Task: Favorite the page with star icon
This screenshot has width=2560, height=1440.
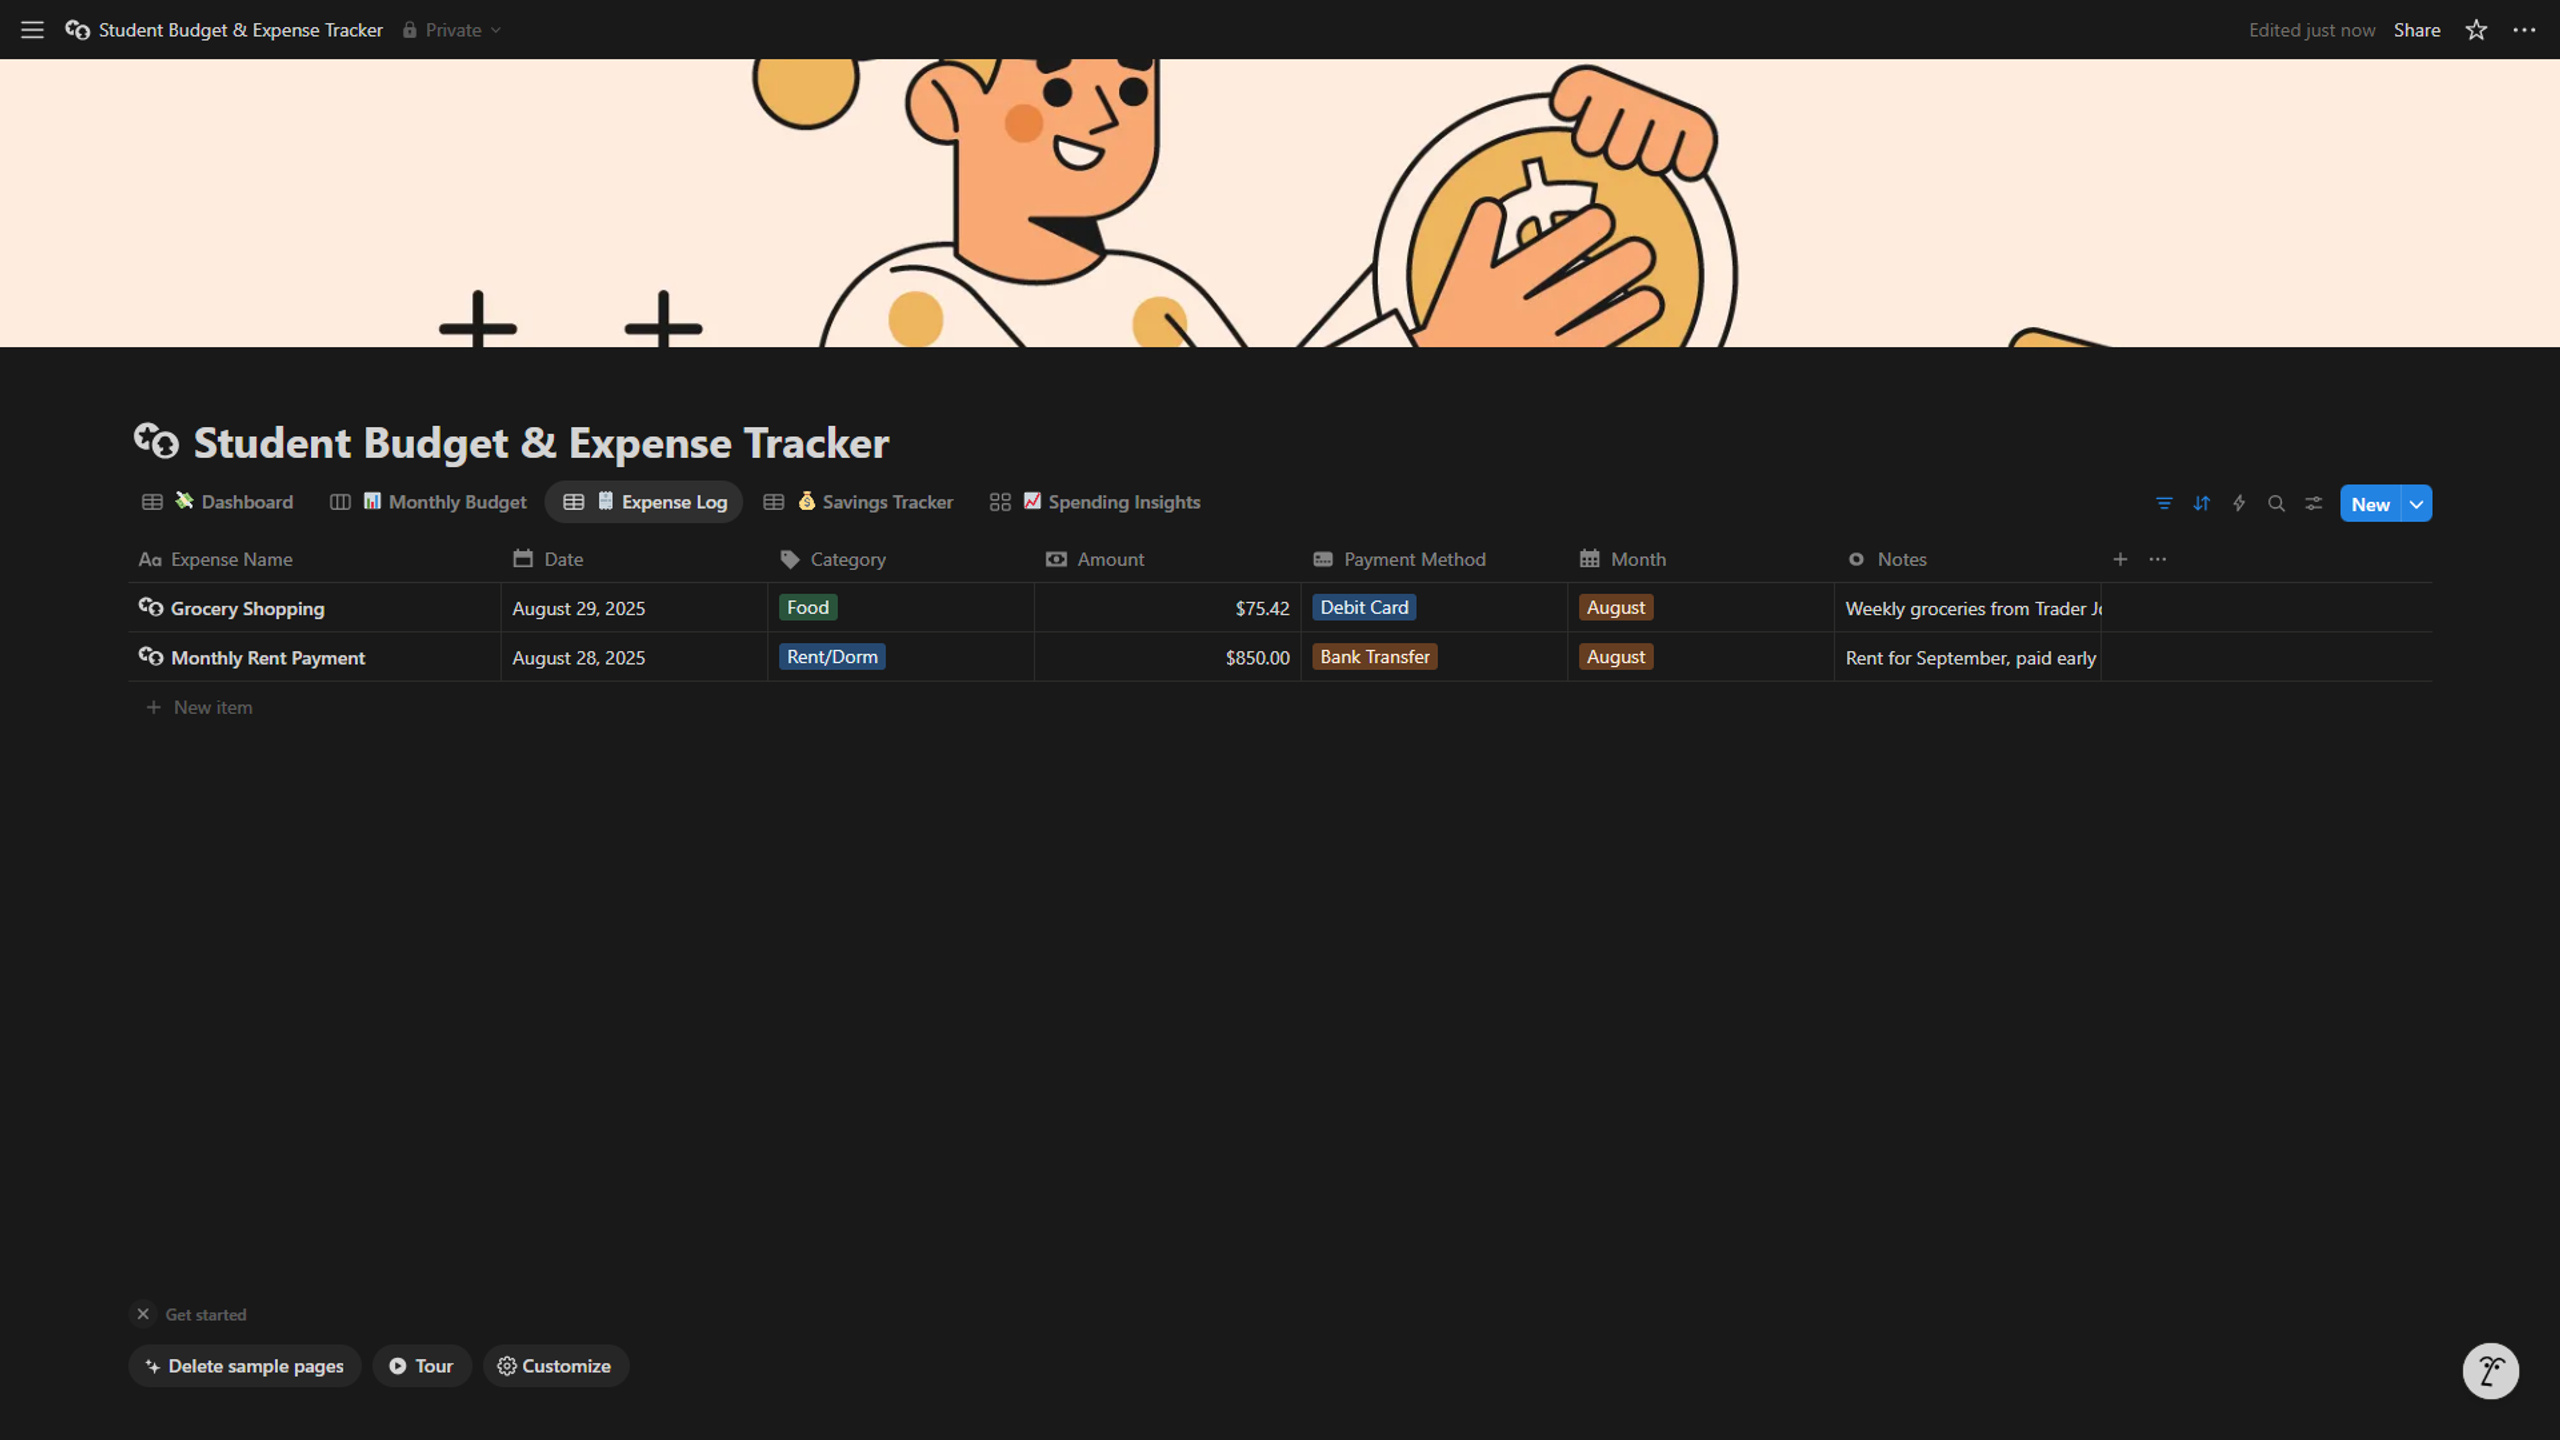Action: (x=2476, y=30)
